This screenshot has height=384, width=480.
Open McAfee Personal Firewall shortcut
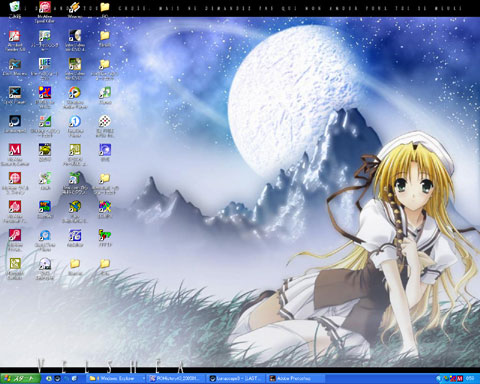pyautogui.click(x=15, y=207)
